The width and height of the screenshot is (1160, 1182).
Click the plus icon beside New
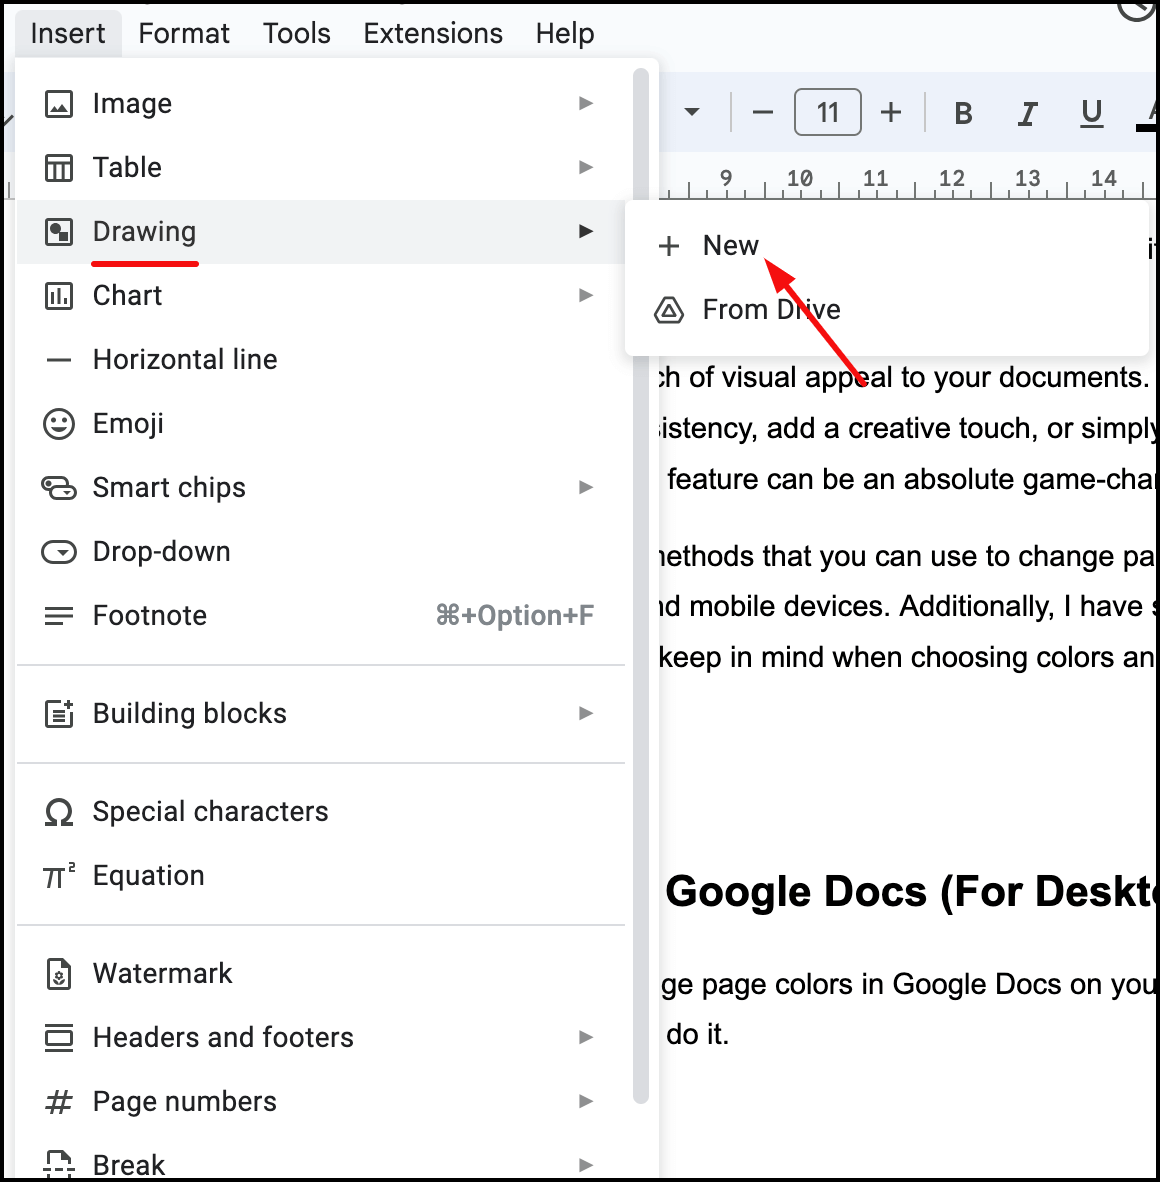669,246
